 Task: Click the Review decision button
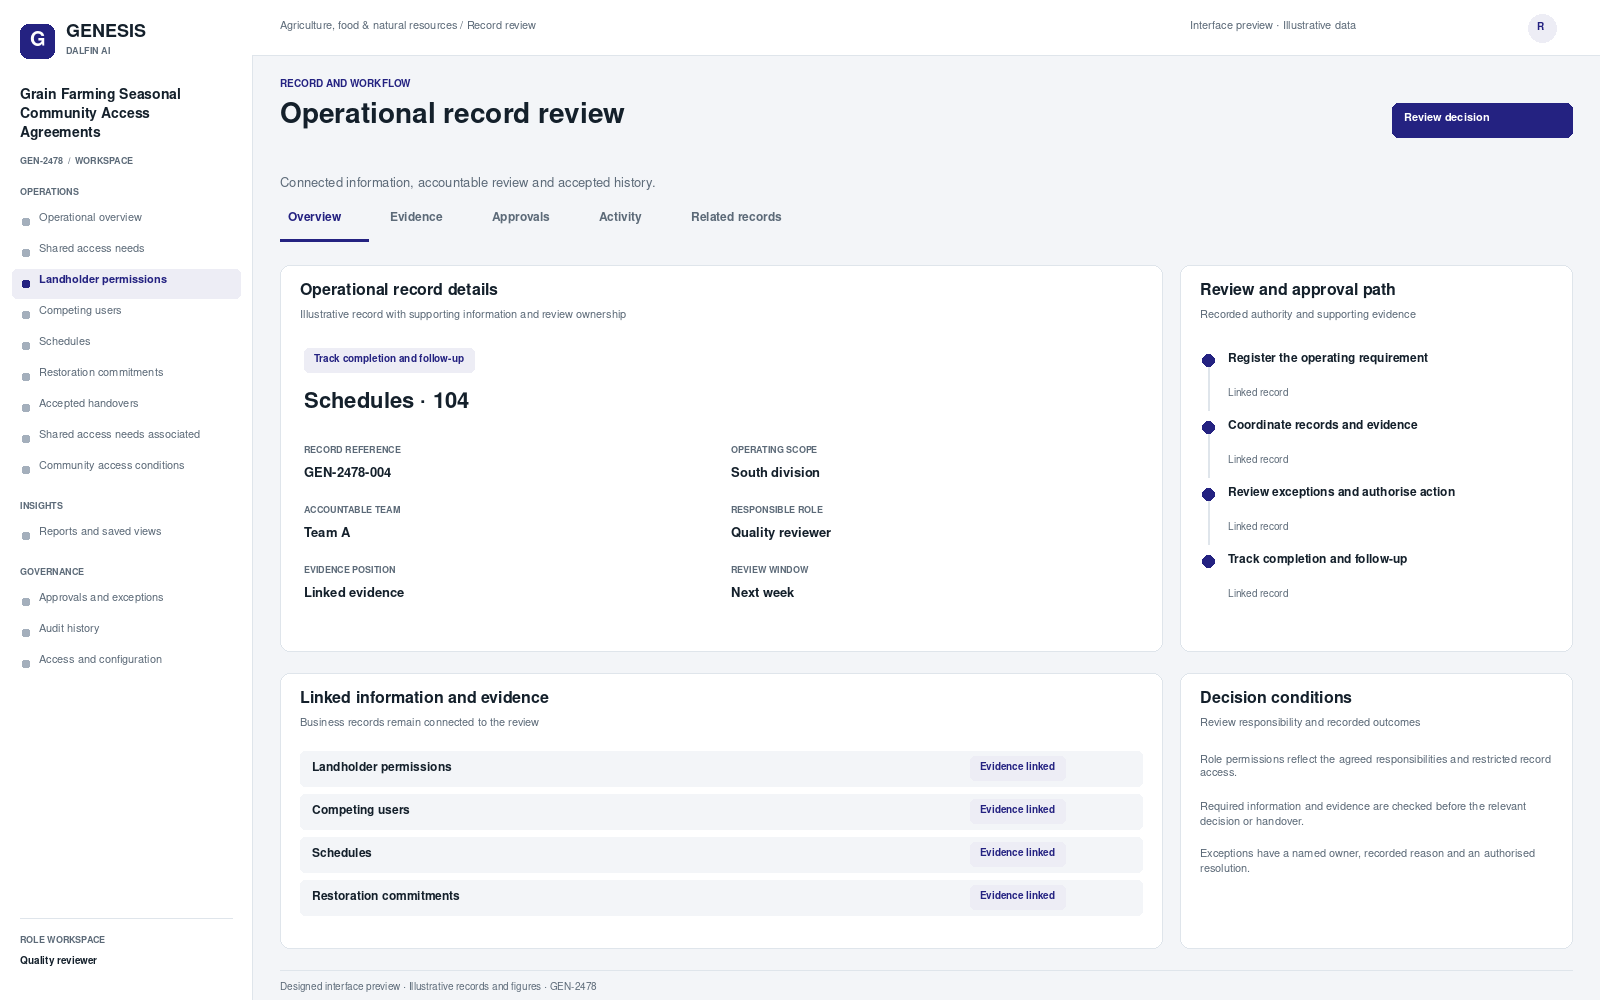[x=1482, y=120]
